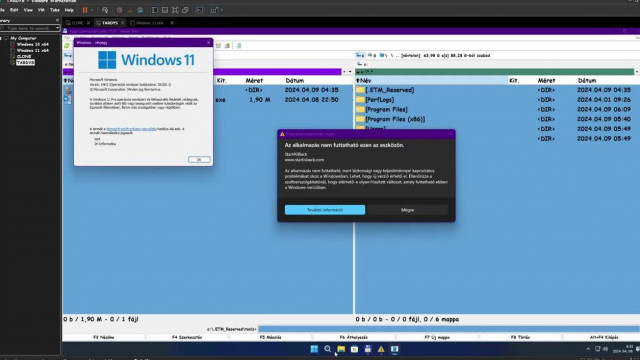Click OK in the Windows 11 about dialog
Image resolution: width=640 pixels, height=360 pixels.
pyautogui.click(x=199, y=159)
